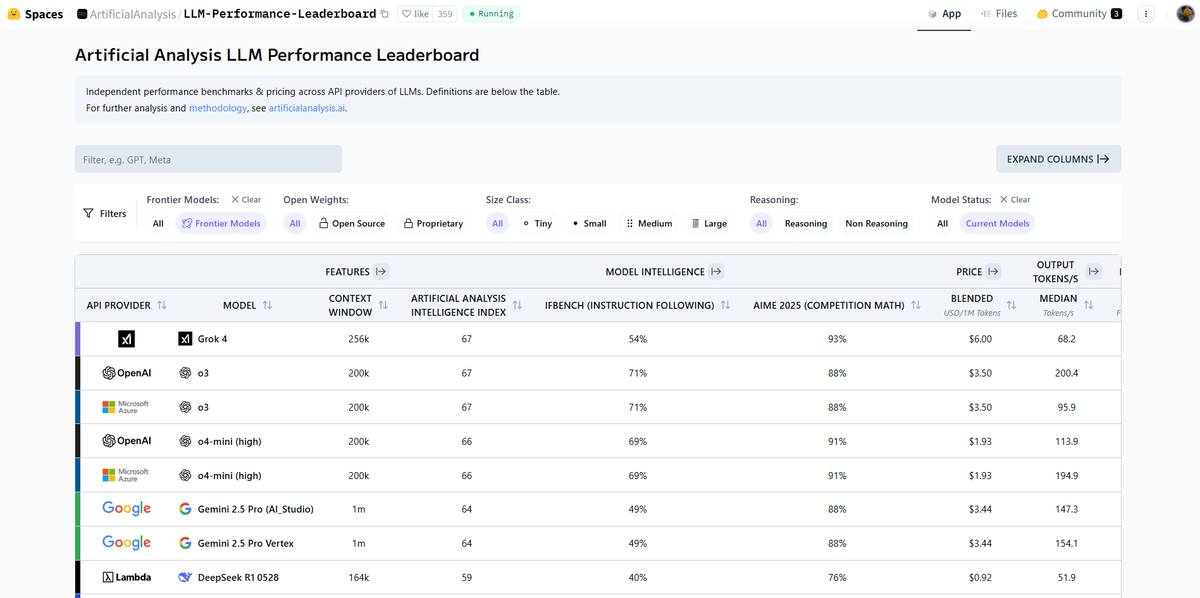Click Google logo in Gemini 2.5 Pro (AI_Studio) row
The width and height of the screenshot is (1200, 598).
[x=126, y=509]
